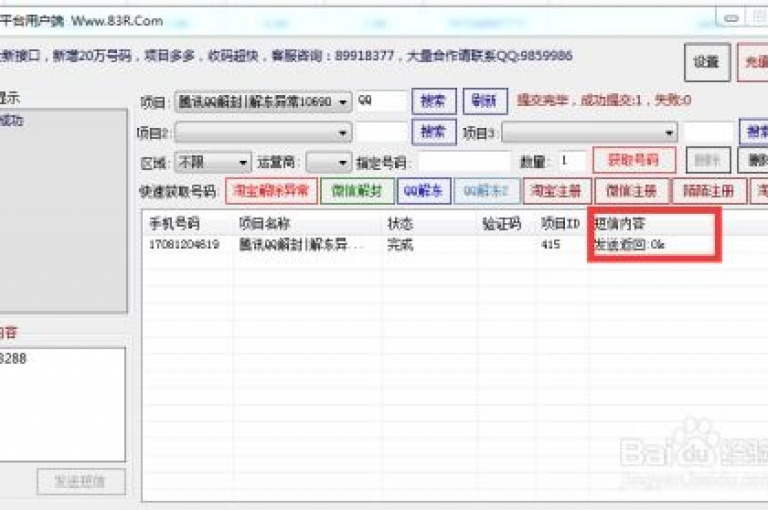768x510 pixels.
Task: Click the blue QQ解冻 quick button
Action: tap(424, 191)
